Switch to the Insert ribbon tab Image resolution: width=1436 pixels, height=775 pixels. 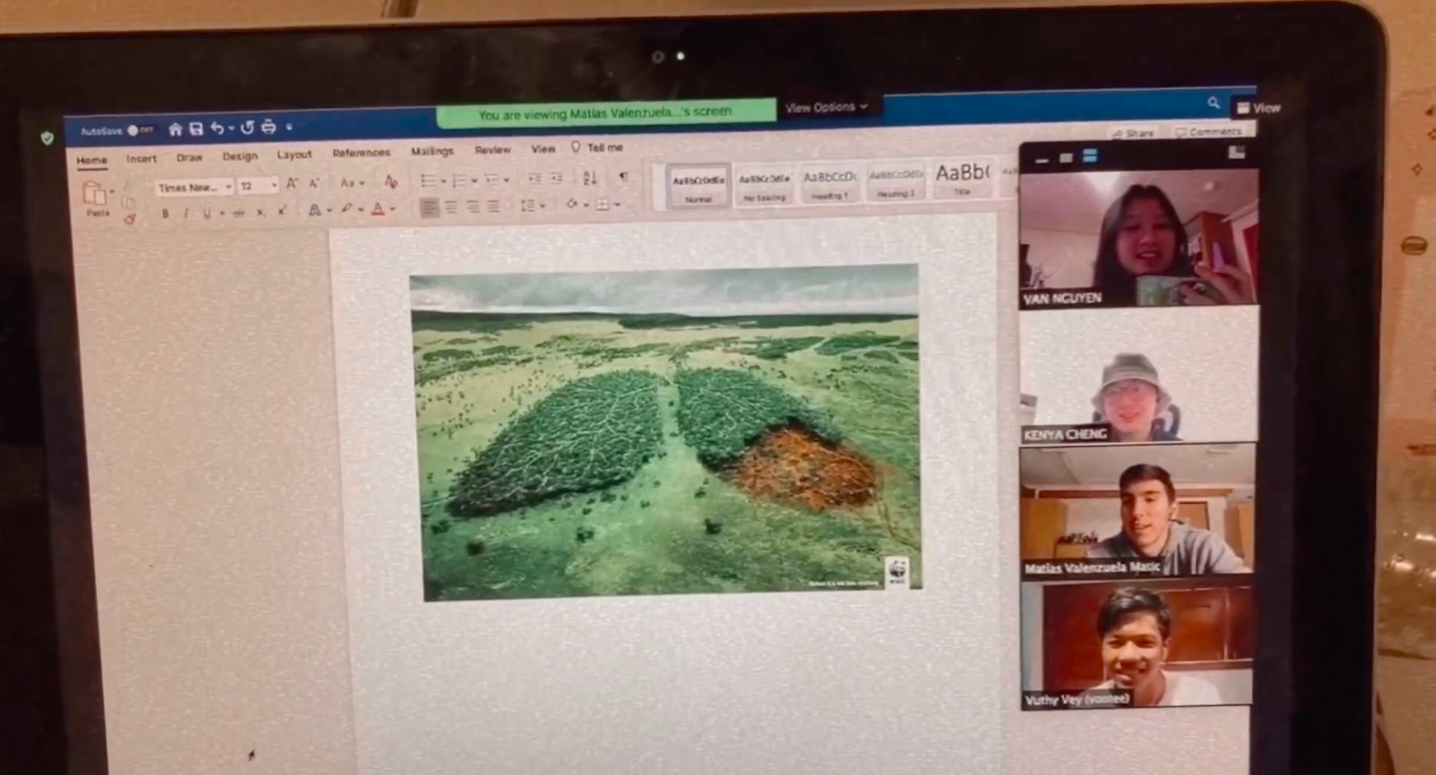(141, 158)
